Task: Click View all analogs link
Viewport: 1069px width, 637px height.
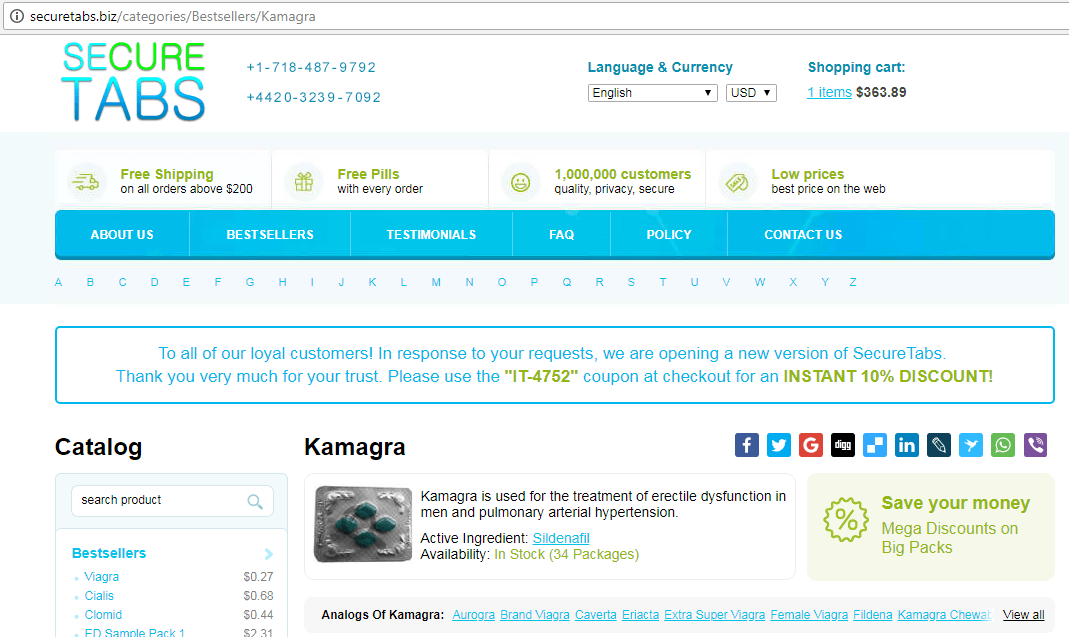Action: (x=1023, y=614)
